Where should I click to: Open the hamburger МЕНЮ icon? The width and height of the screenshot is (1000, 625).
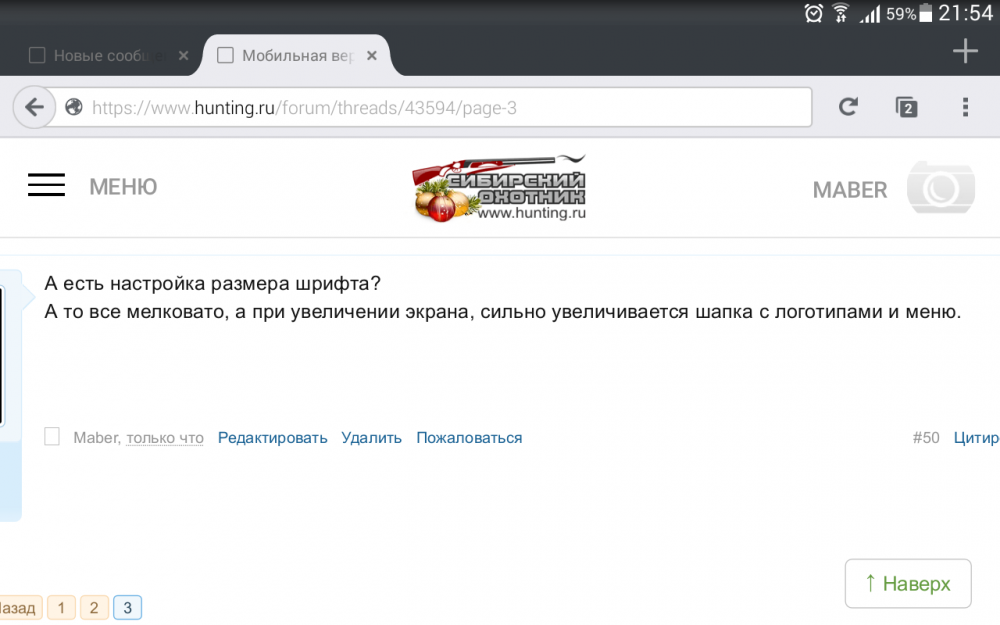(46, 186)
